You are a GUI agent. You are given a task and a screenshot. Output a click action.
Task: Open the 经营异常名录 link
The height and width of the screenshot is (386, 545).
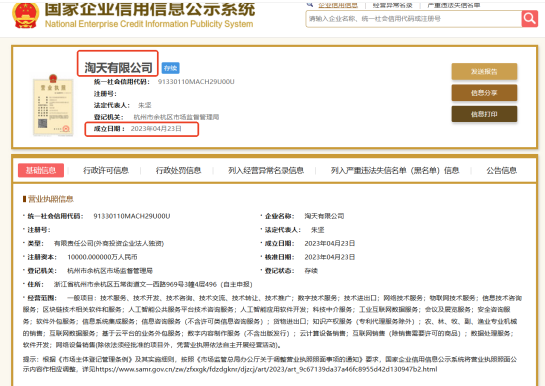point(392,5)
